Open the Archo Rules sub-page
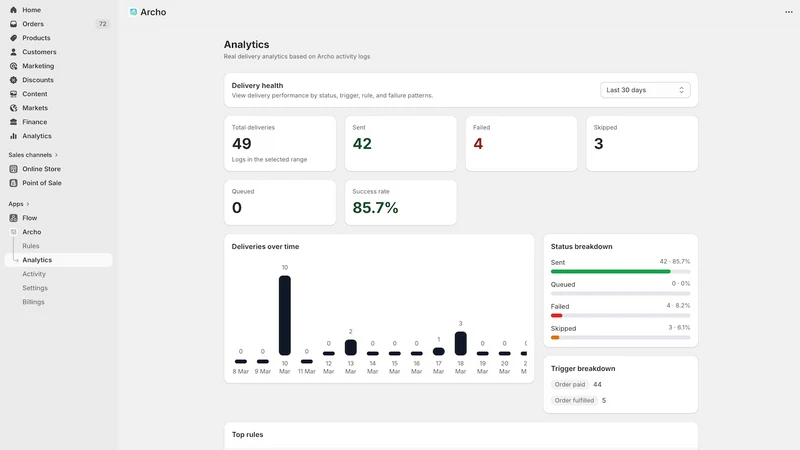 point(31,246)
